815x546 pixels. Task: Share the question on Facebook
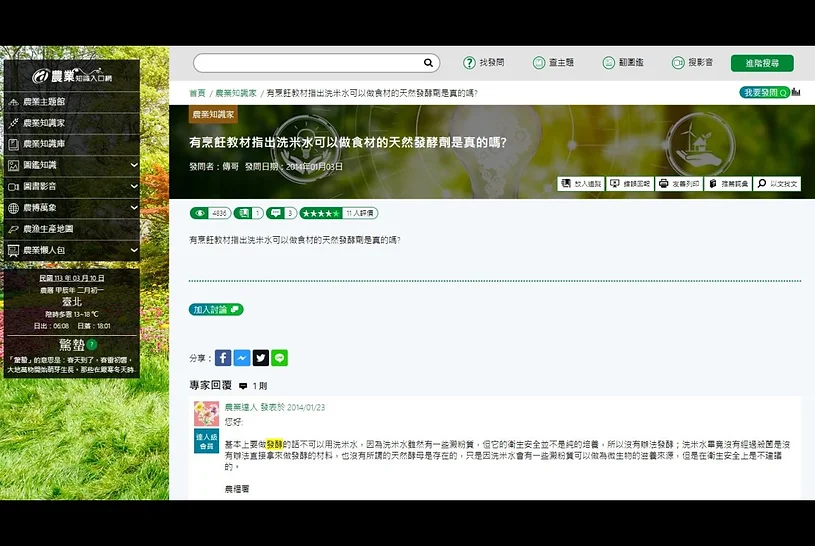(223, 358)
